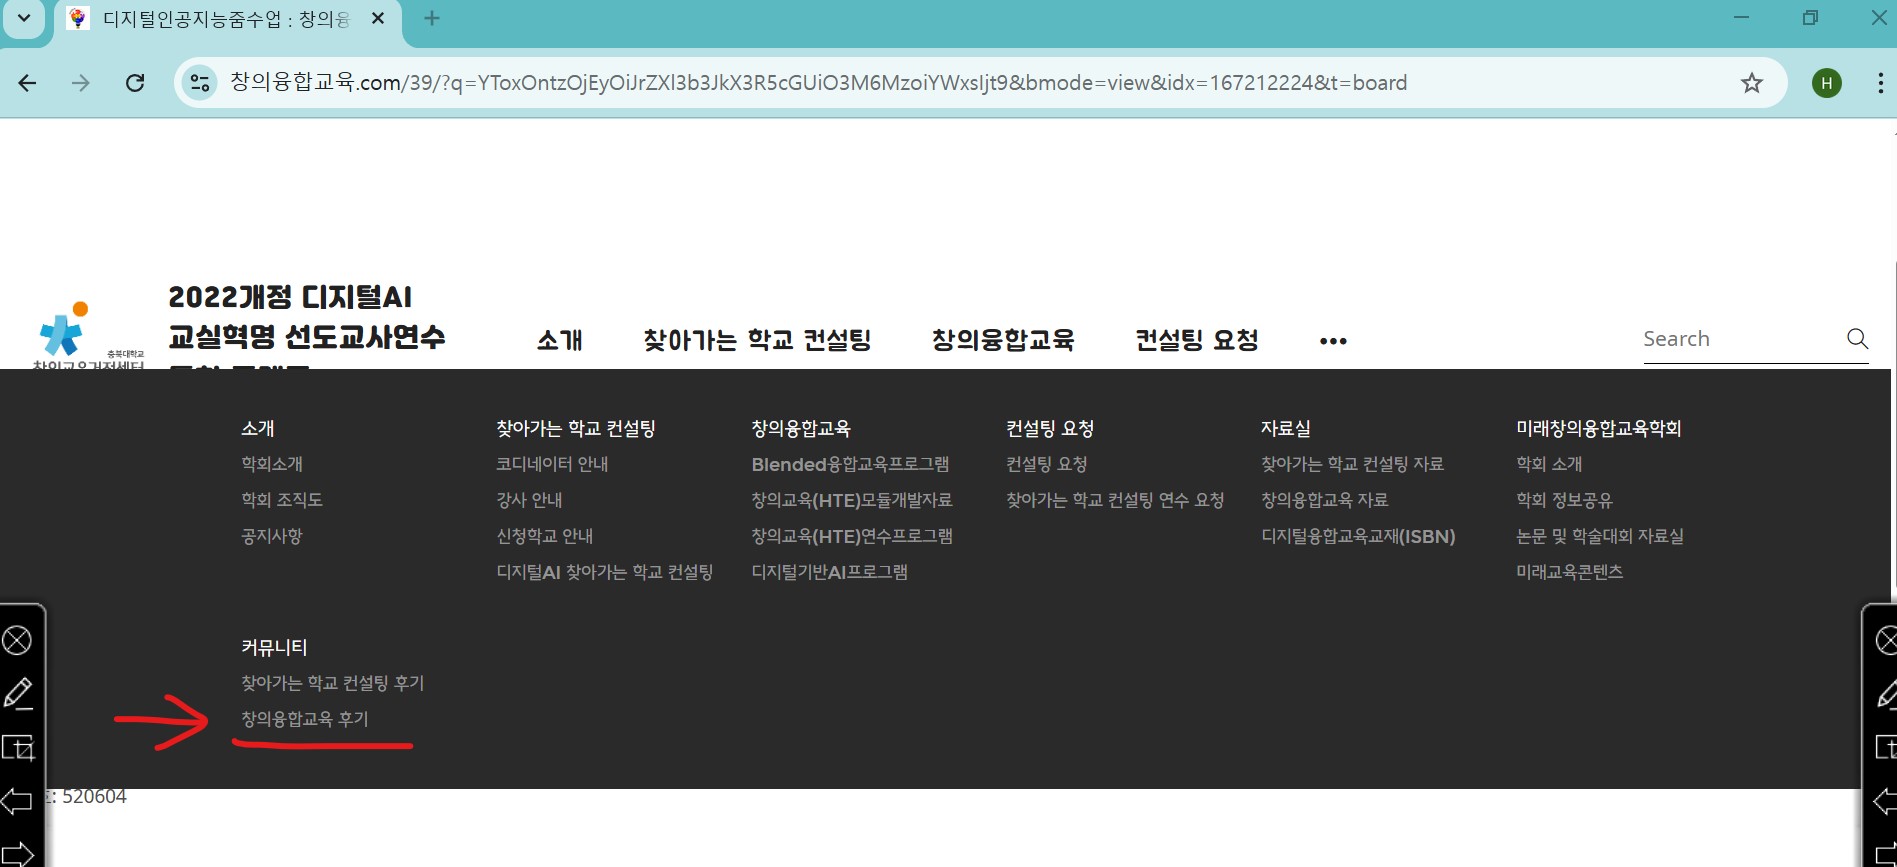
Task: Close the 디지털인공지능줌수업 browser tab
Action: tap(378, 19)
